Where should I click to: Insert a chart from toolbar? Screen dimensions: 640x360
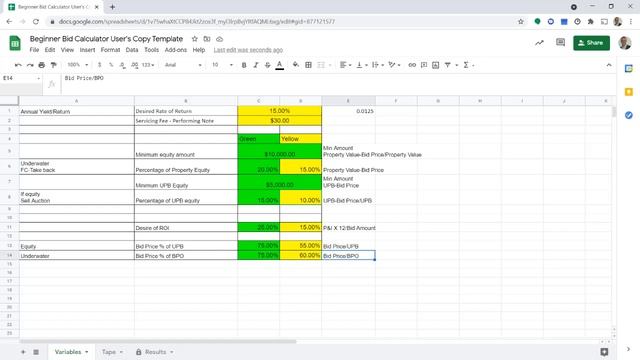point(436,65)
